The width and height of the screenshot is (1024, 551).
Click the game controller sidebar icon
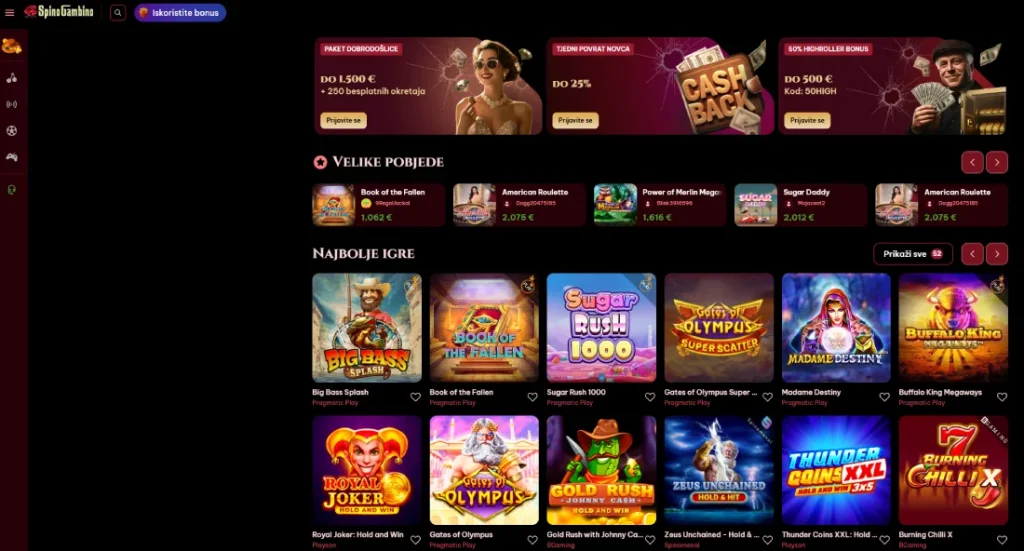[x=12, y=157]
